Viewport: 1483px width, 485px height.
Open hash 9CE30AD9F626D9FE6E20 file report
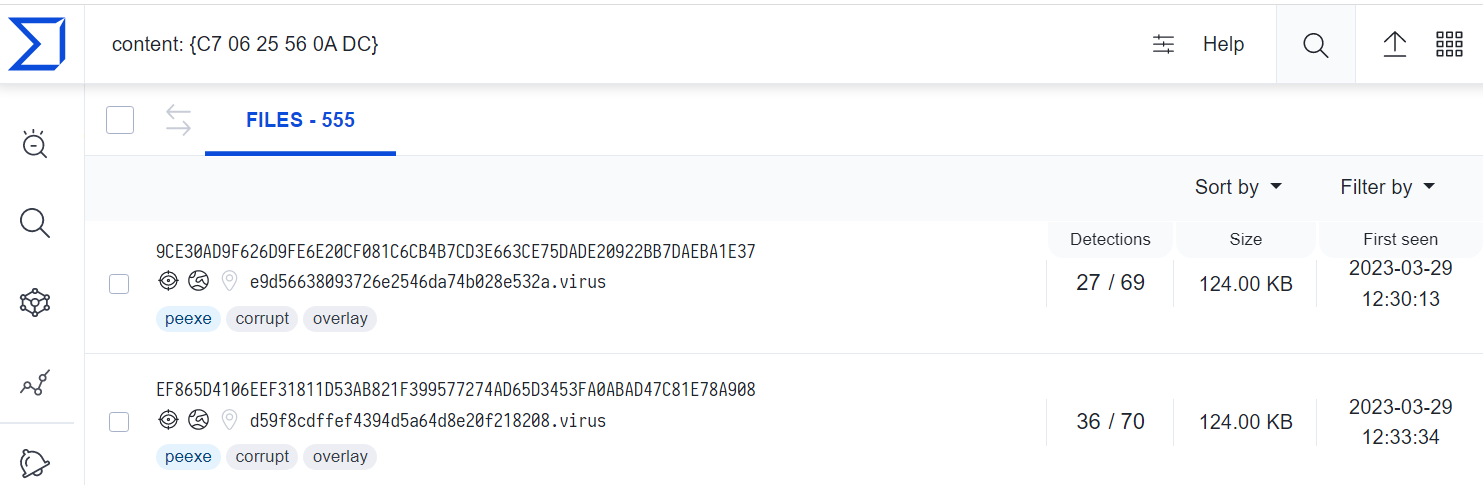pos(456,252)
